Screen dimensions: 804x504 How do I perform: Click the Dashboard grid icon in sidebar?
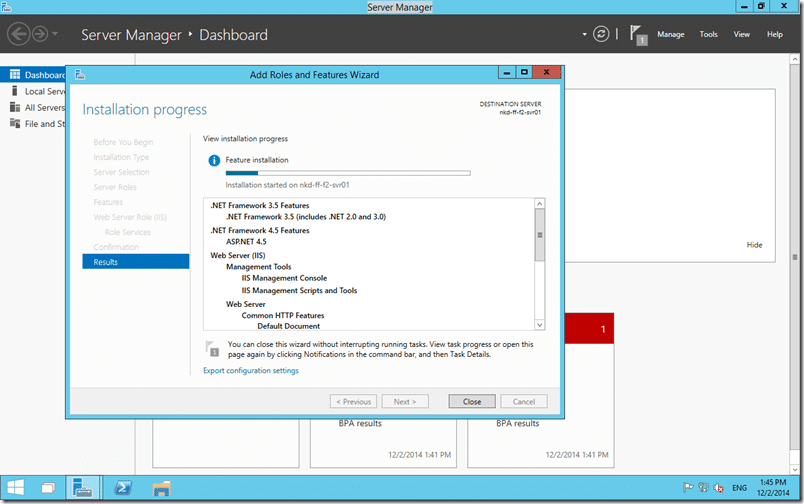[x=15, y=75]
